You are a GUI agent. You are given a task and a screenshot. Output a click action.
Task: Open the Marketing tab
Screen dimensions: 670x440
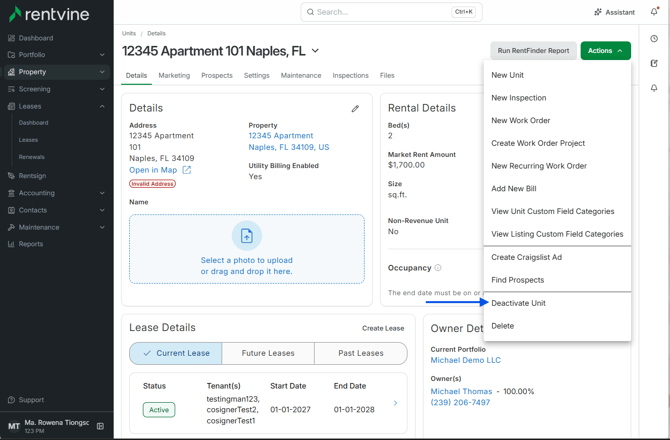174,75
